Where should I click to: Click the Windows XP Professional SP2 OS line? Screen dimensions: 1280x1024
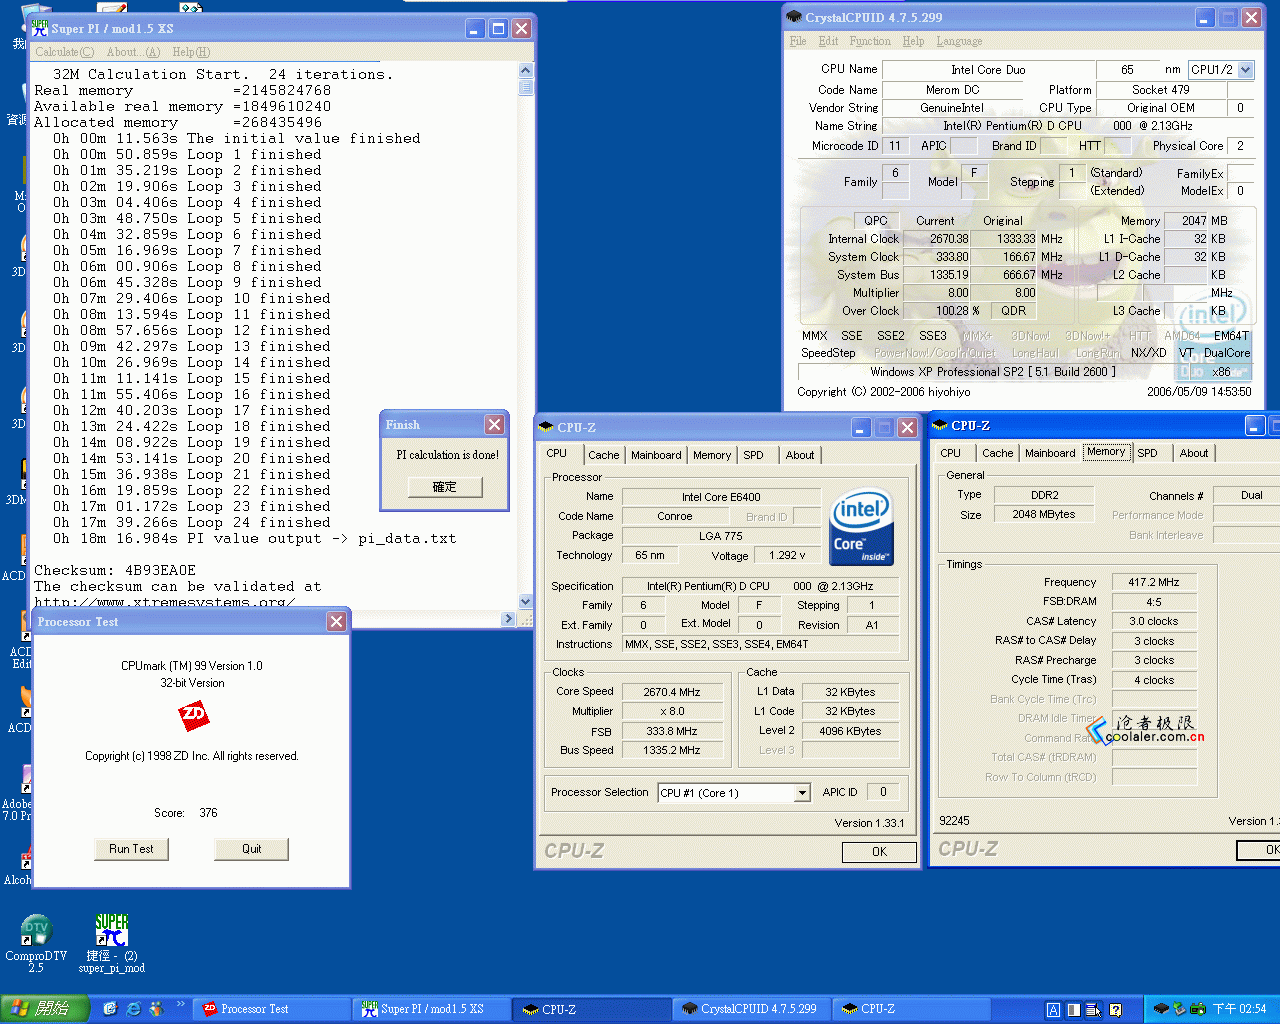tap(993, 372)
